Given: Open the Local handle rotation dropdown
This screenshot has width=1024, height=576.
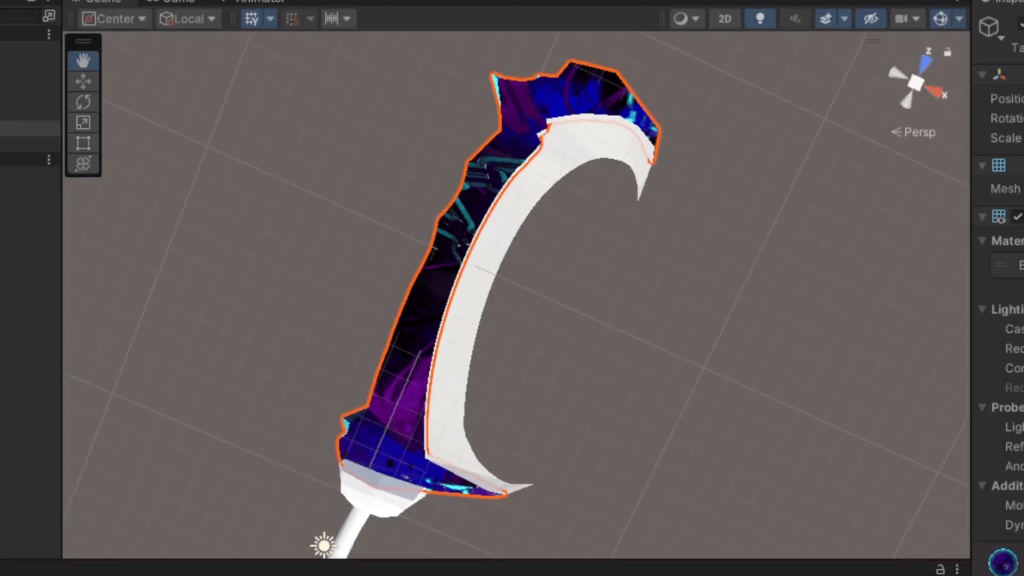Looking at the screenshot, I should 187,19.
